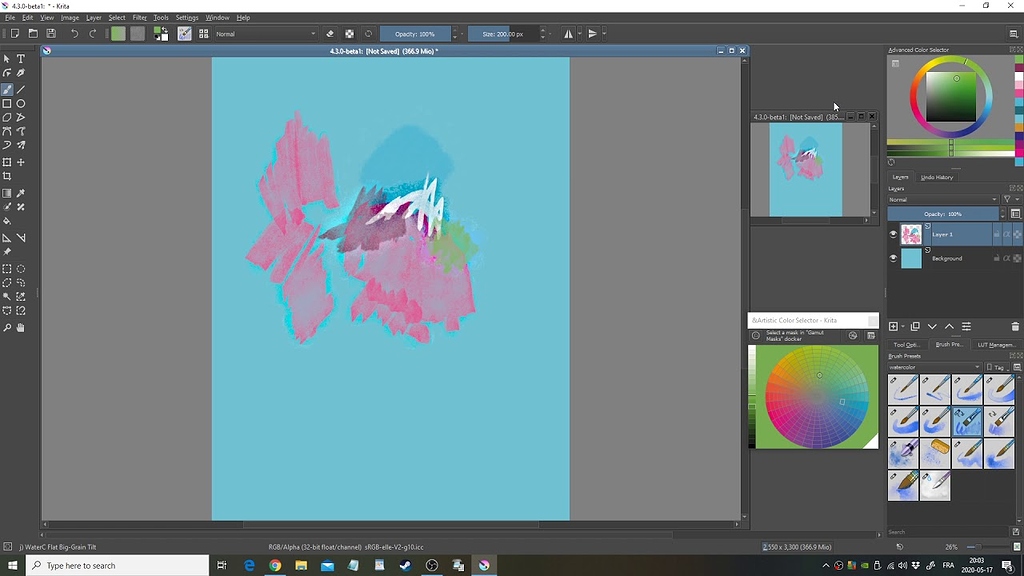Click the Select a mask in Gamut Masks link
This screenshot has height=576, width=1024.
[793, 336]
